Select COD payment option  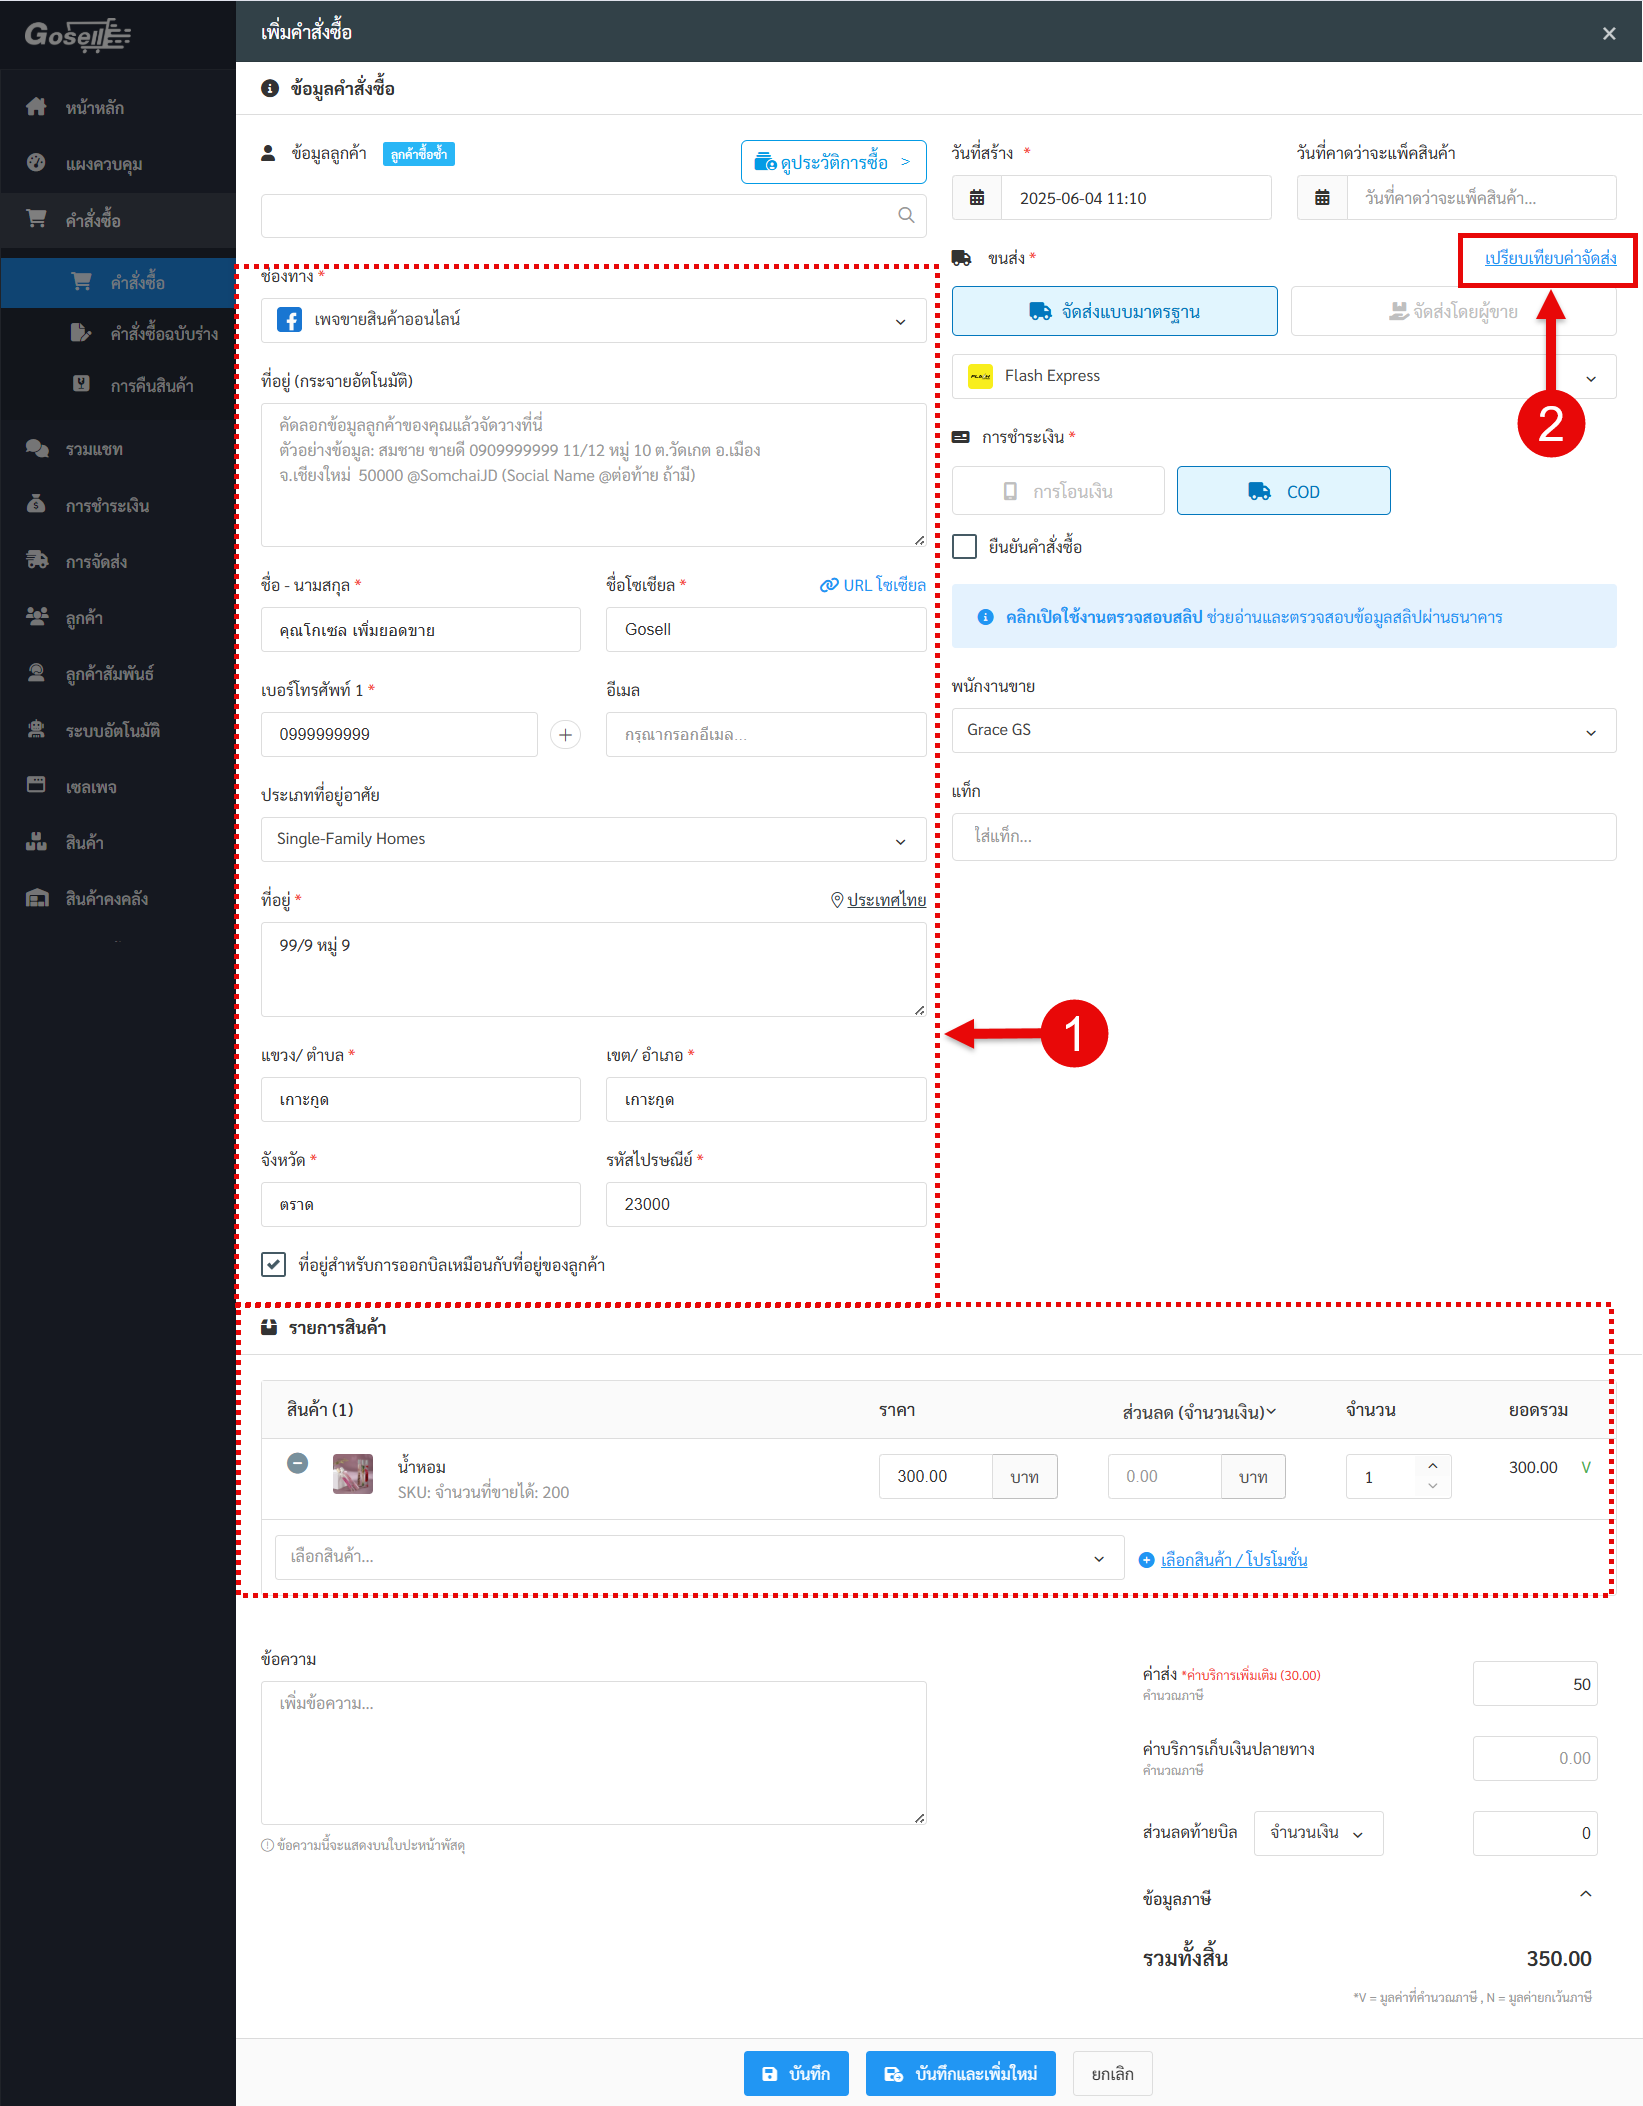click(1283, 491)
